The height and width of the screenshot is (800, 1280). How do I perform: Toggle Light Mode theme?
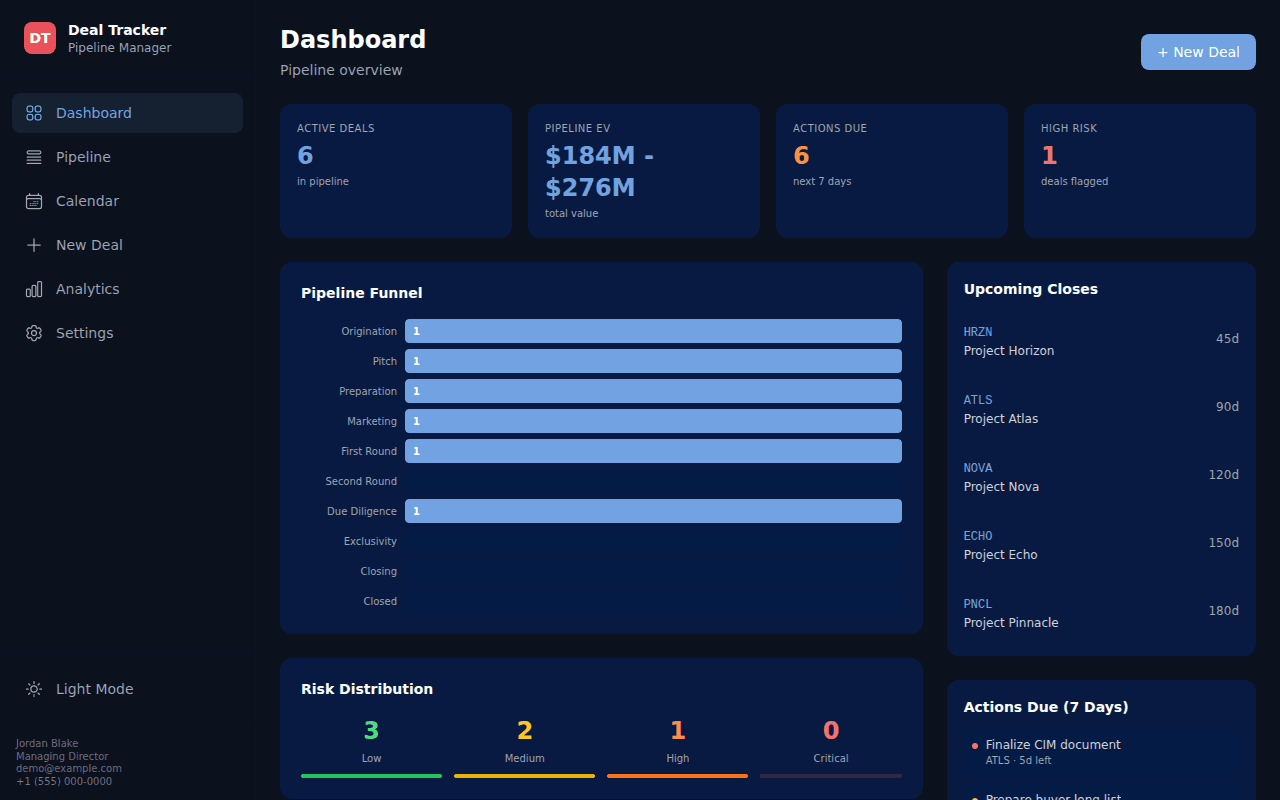click(x=127, y=689)
